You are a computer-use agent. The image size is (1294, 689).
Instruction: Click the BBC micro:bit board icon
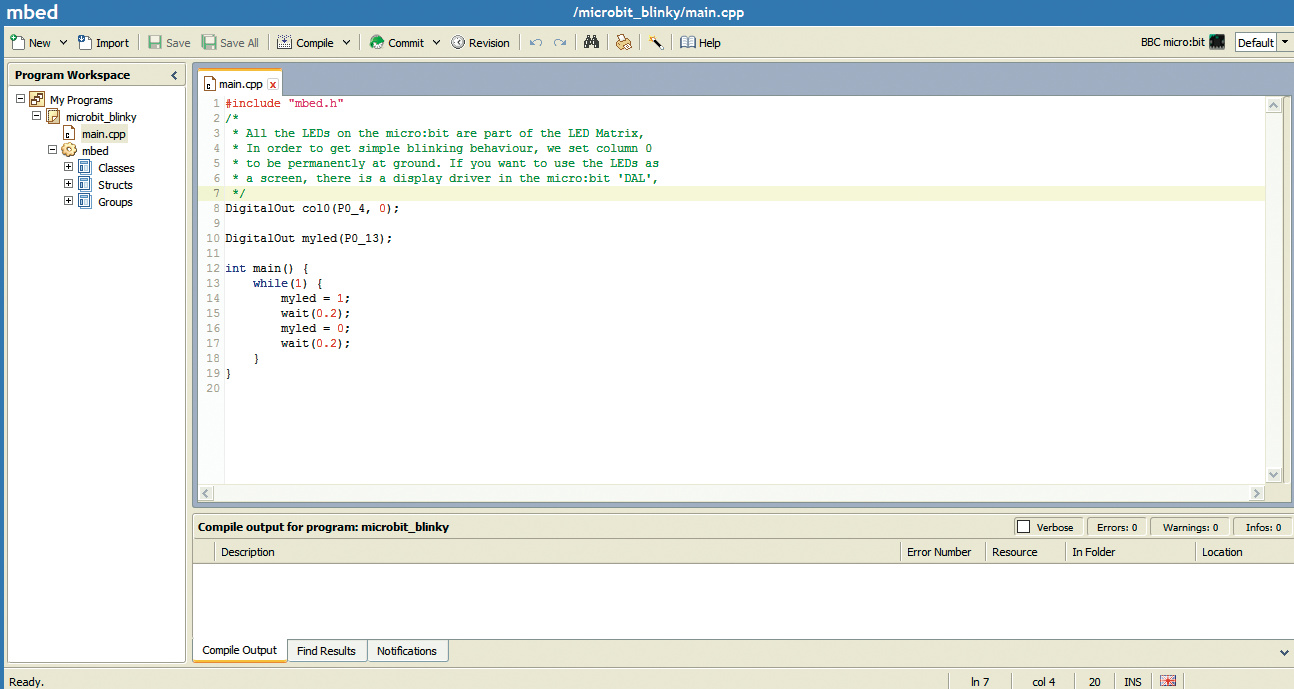(1217, 42)
